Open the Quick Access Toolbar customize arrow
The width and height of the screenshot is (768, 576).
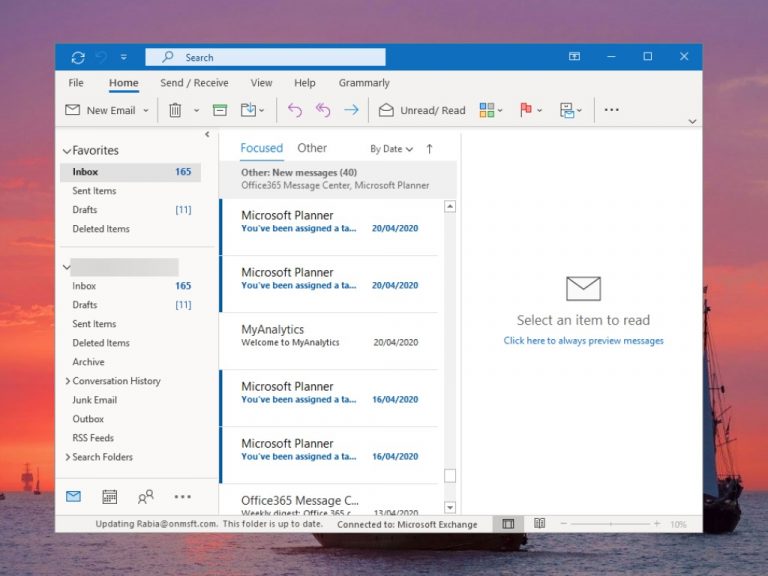[124, 57]
